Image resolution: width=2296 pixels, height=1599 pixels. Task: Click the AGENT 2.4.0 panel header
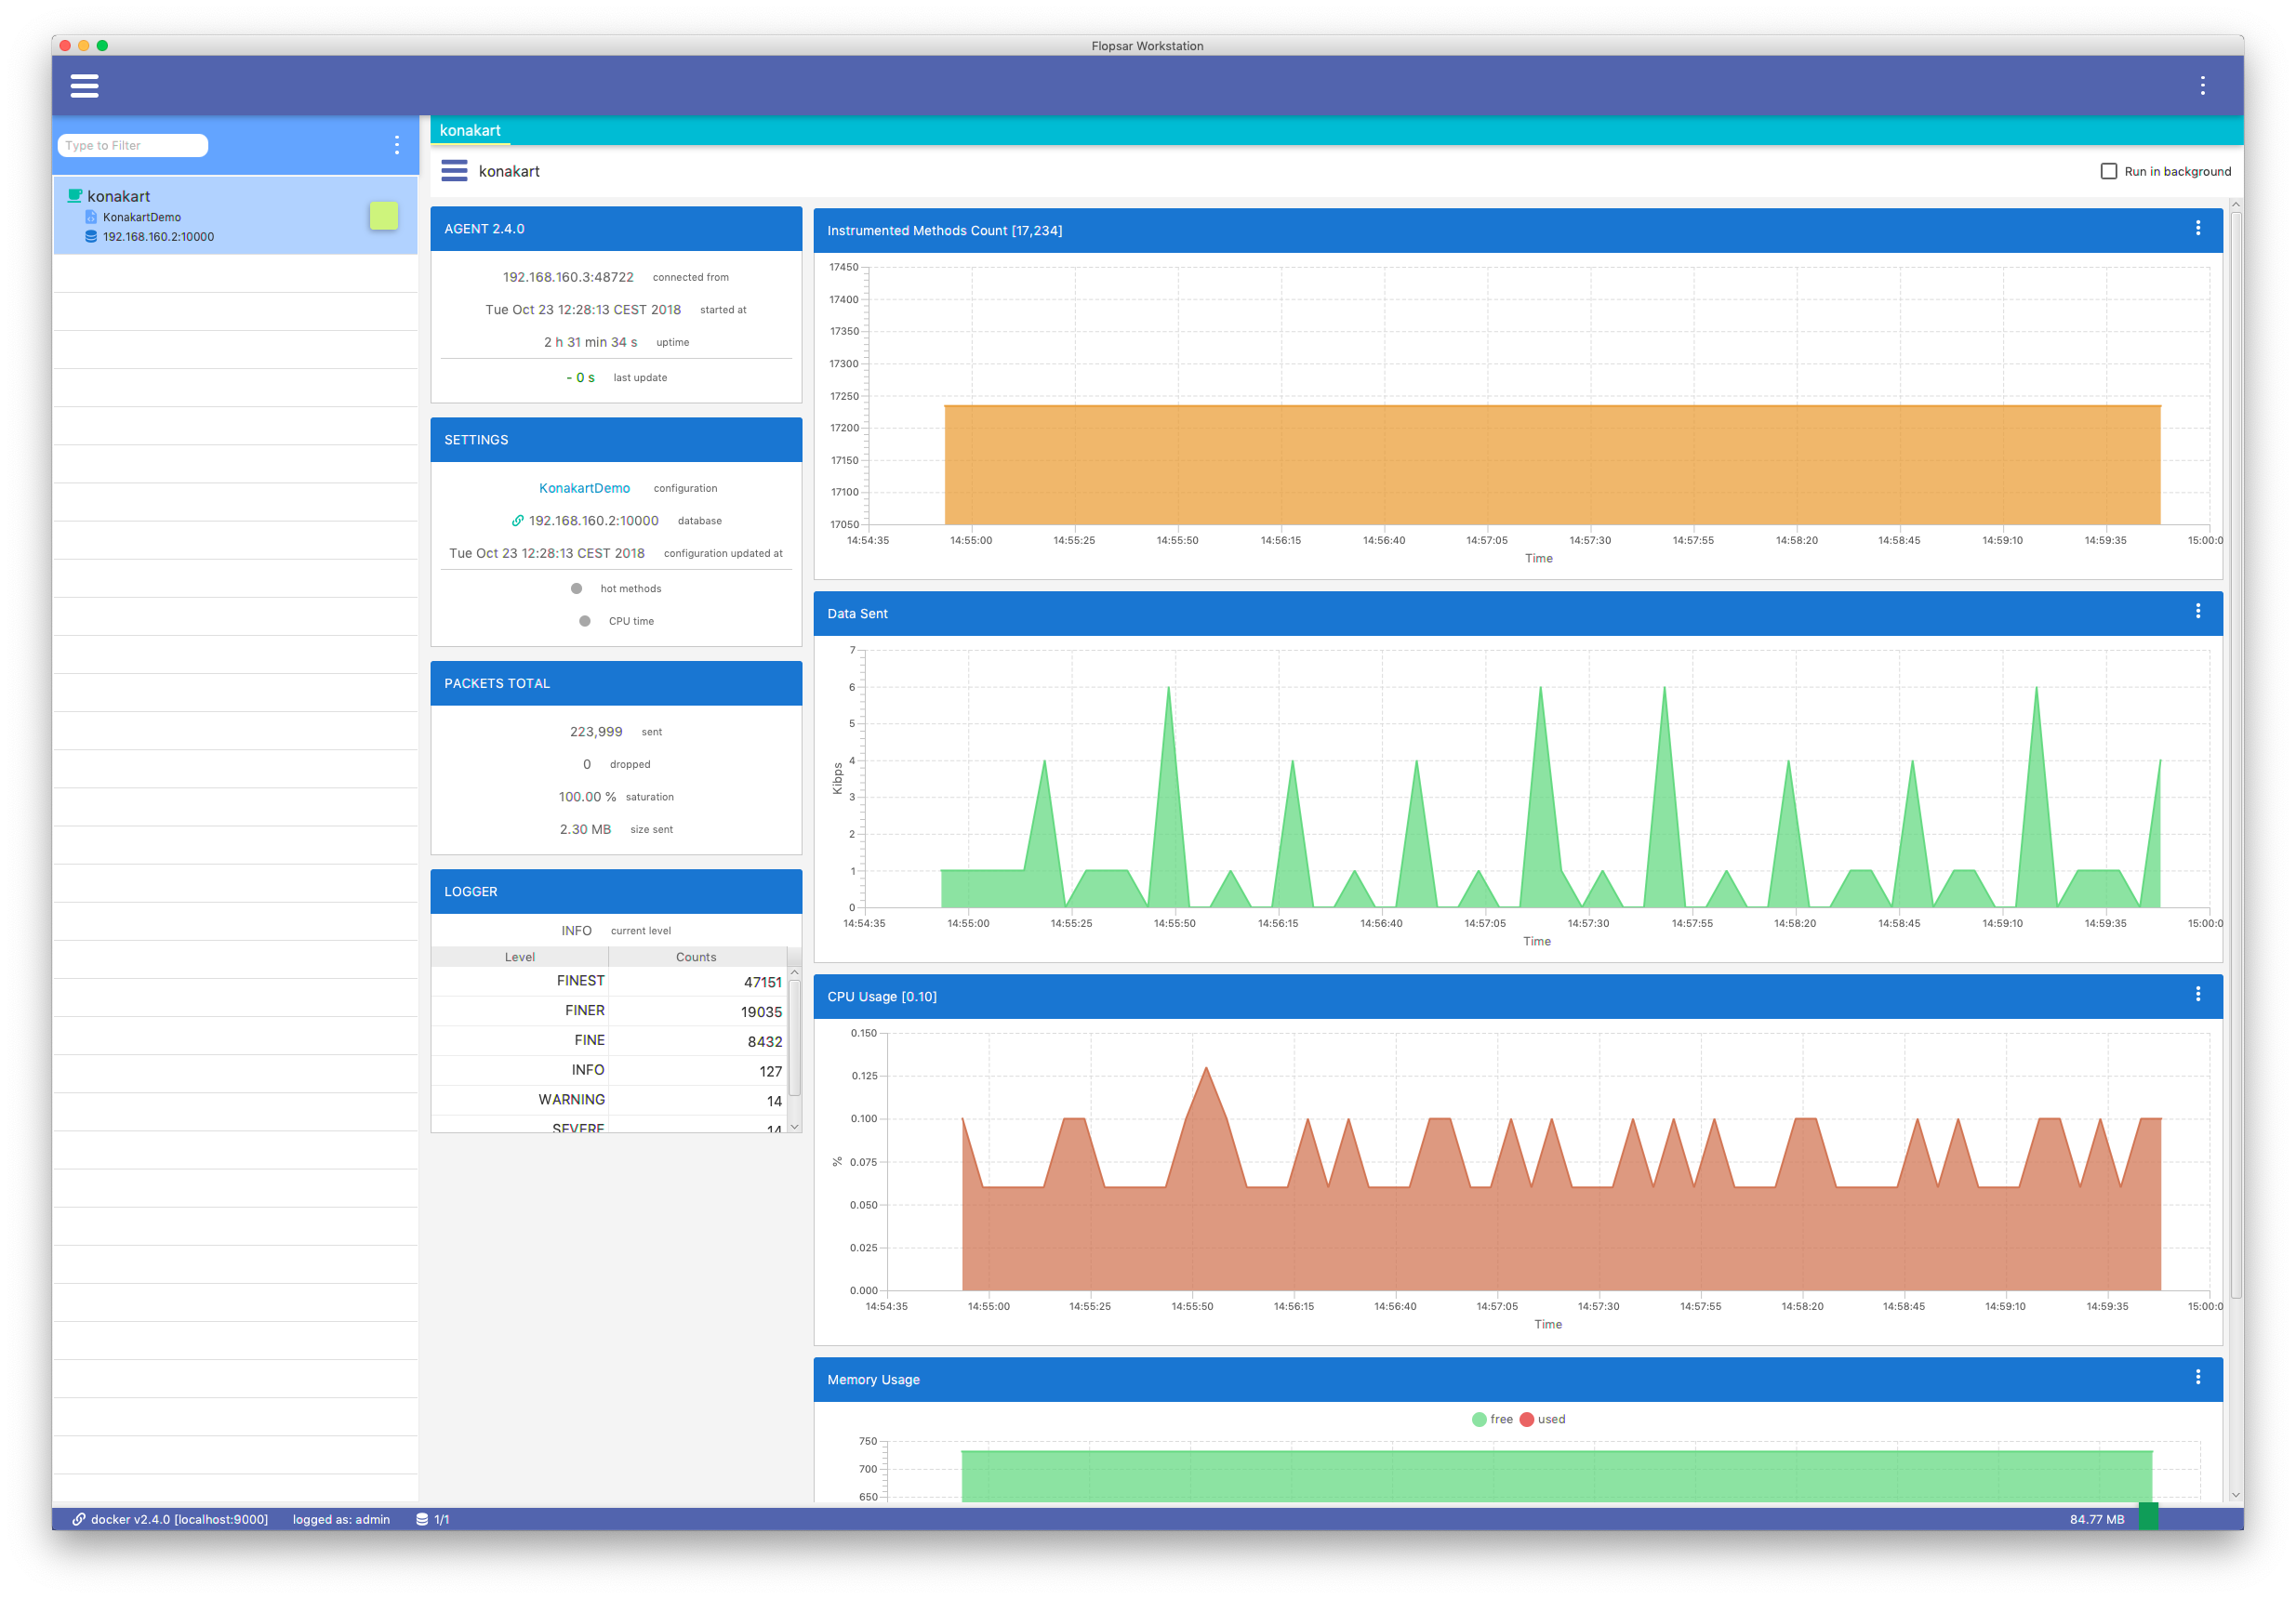[616, 229]
